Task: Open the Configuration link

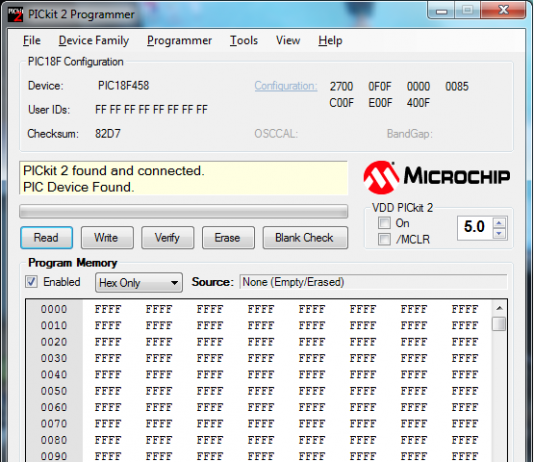Action: (286, 86)
